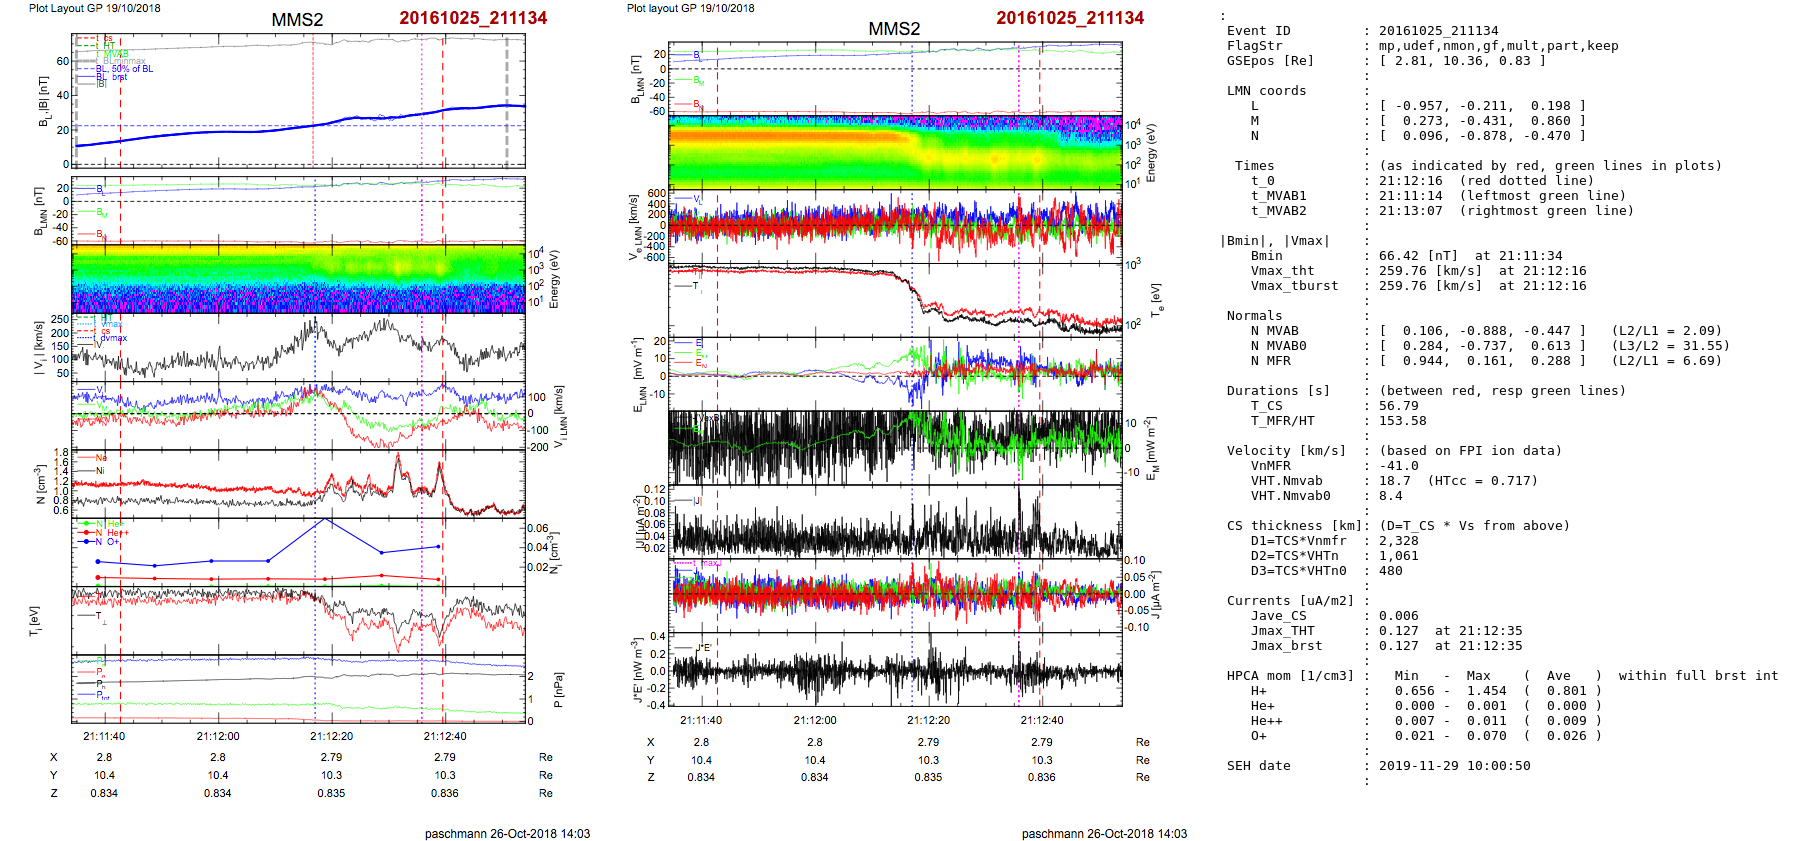Click the MMS2 title above the right plot
The image size is (1804, 841).
coord(894,29)
